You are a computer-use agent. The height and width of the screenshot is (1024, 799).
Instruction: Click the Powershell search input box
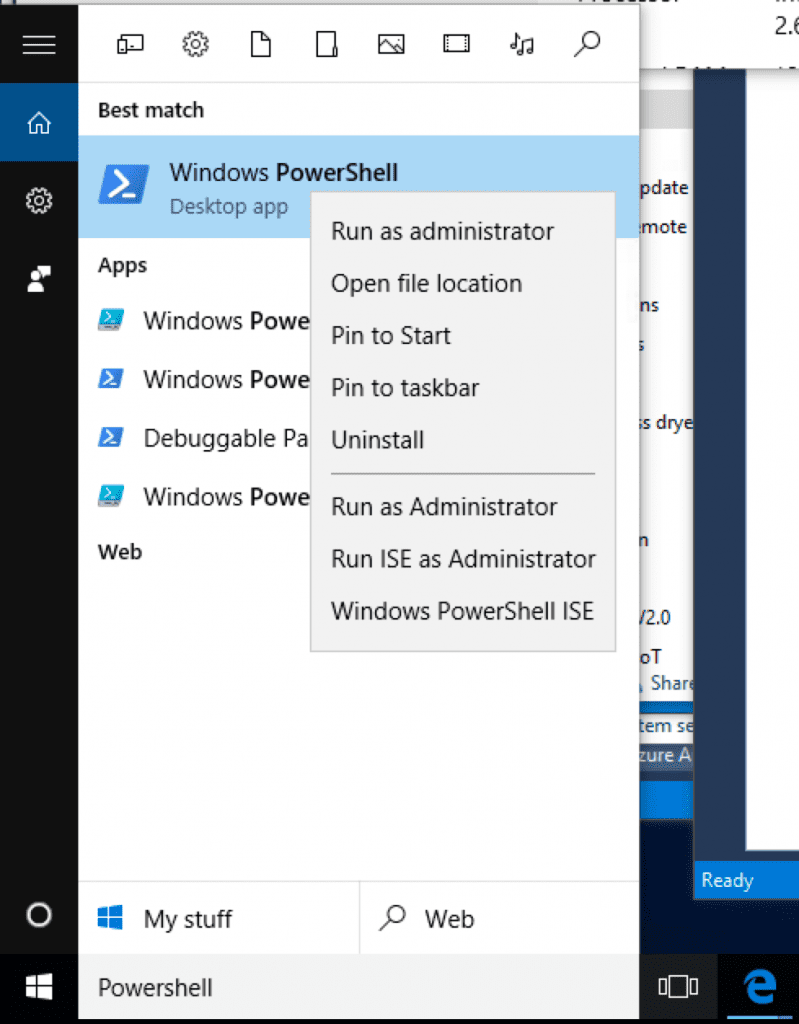pyautogui.click(x=359, y=987)
